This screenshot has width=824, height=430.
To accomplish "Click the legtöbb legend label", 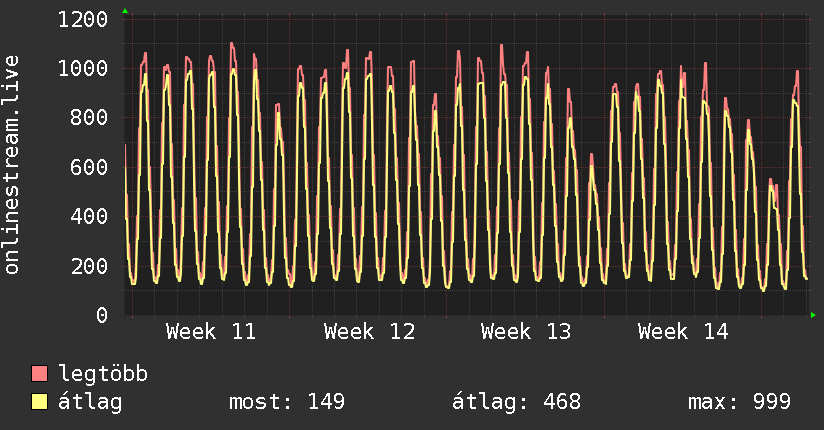I will pyautogui.click(x=104, y=375).
